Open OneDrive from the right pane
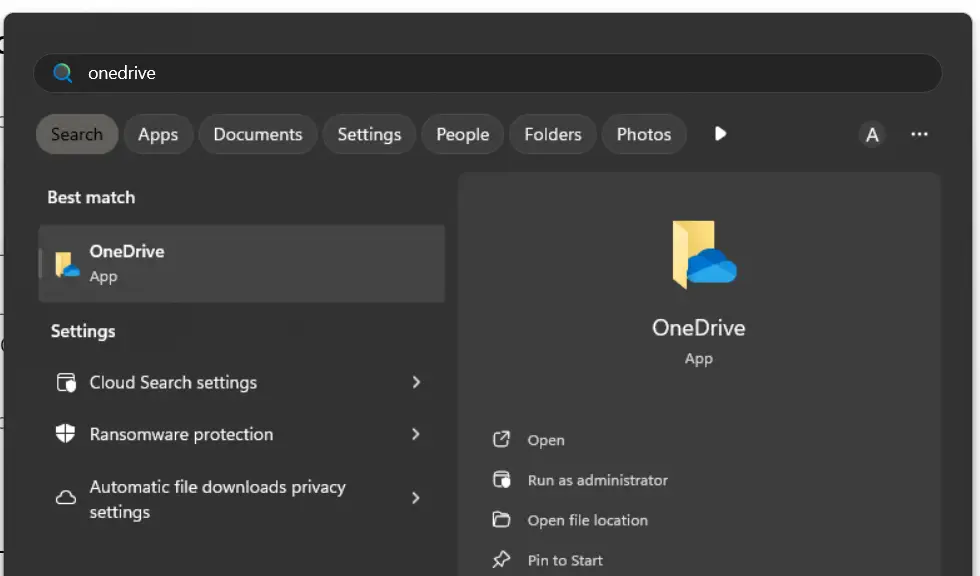The image size is (980, 576). point(546,440)
